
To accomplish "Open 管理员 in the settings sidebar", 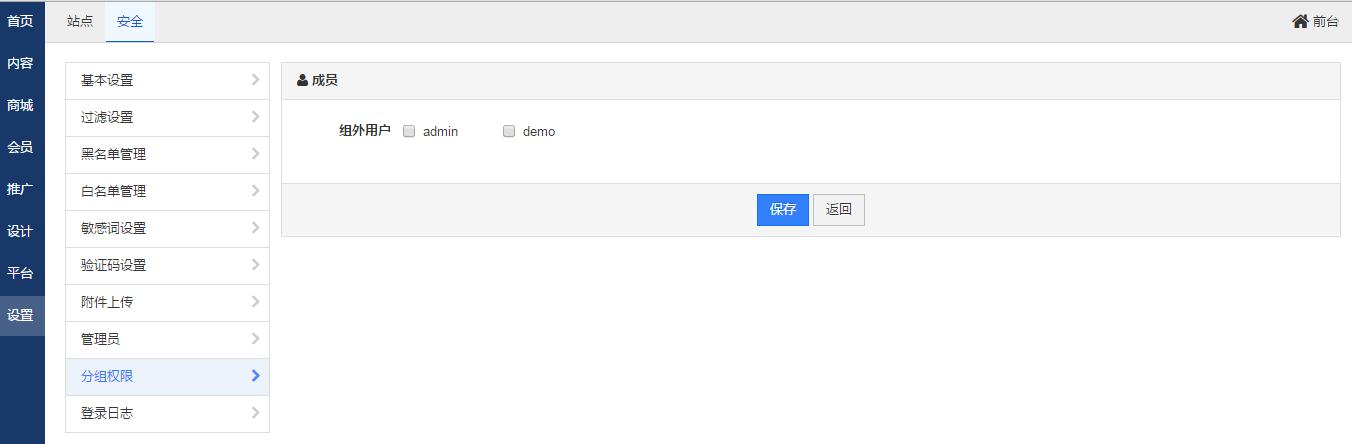I will tap(101, 339).
